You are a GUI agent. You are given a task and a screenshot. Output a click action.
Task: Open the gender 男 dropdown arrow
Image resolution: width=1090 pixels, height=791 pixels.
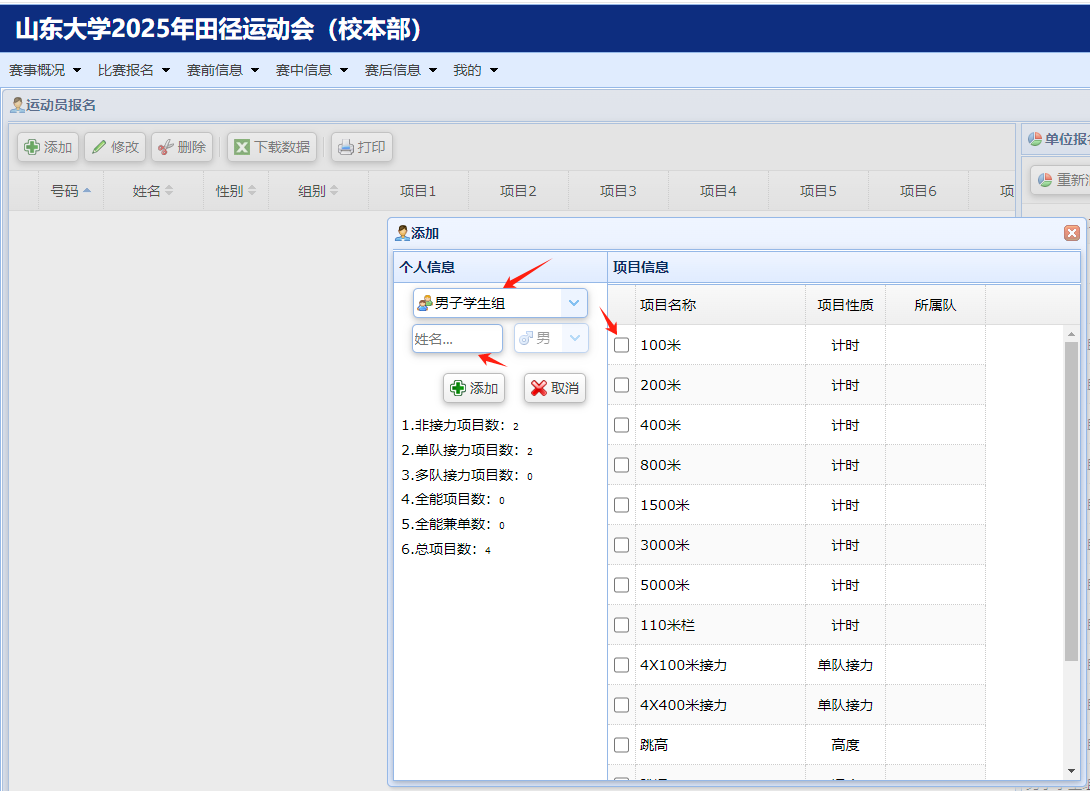(575, 339)
